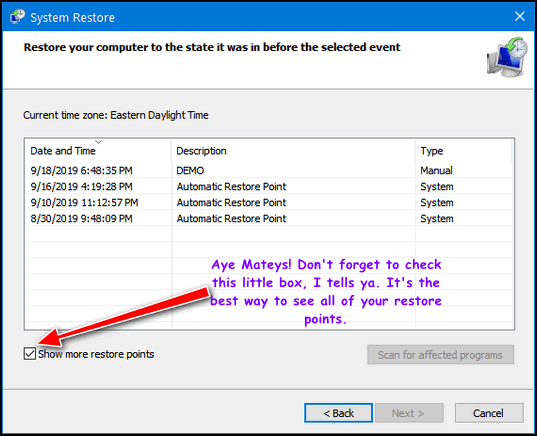Sort list by Type column header
Screen dimensions: 537x436
tap(464, 151)
